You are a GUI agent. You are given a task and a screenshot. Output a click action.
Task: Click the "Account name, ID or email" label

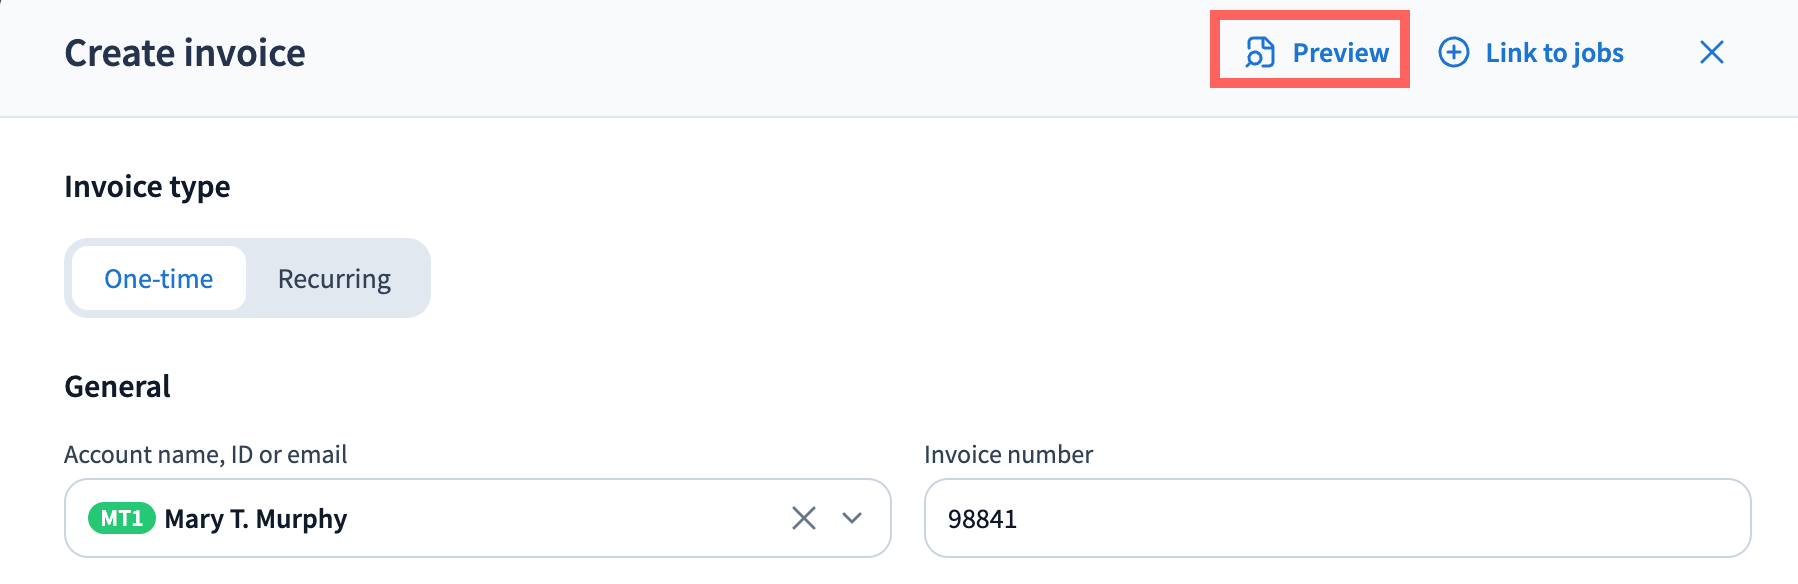pyautogui.click(x=205, y=455)
